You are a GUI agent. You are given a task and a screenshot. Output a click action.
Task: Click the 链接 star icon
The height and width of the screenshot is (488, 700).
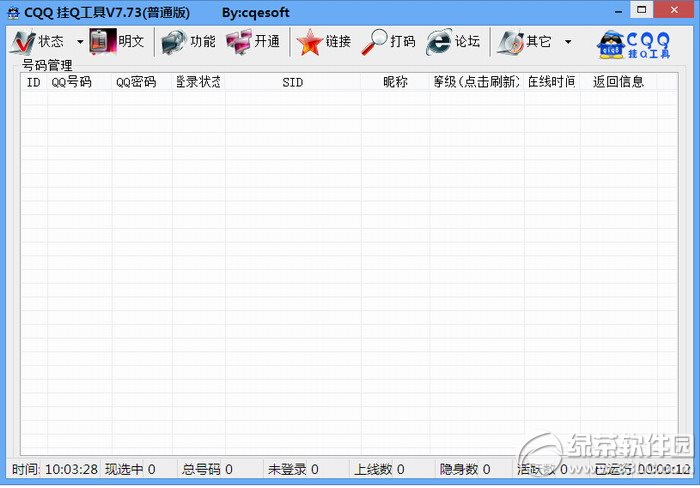(309, 42)
